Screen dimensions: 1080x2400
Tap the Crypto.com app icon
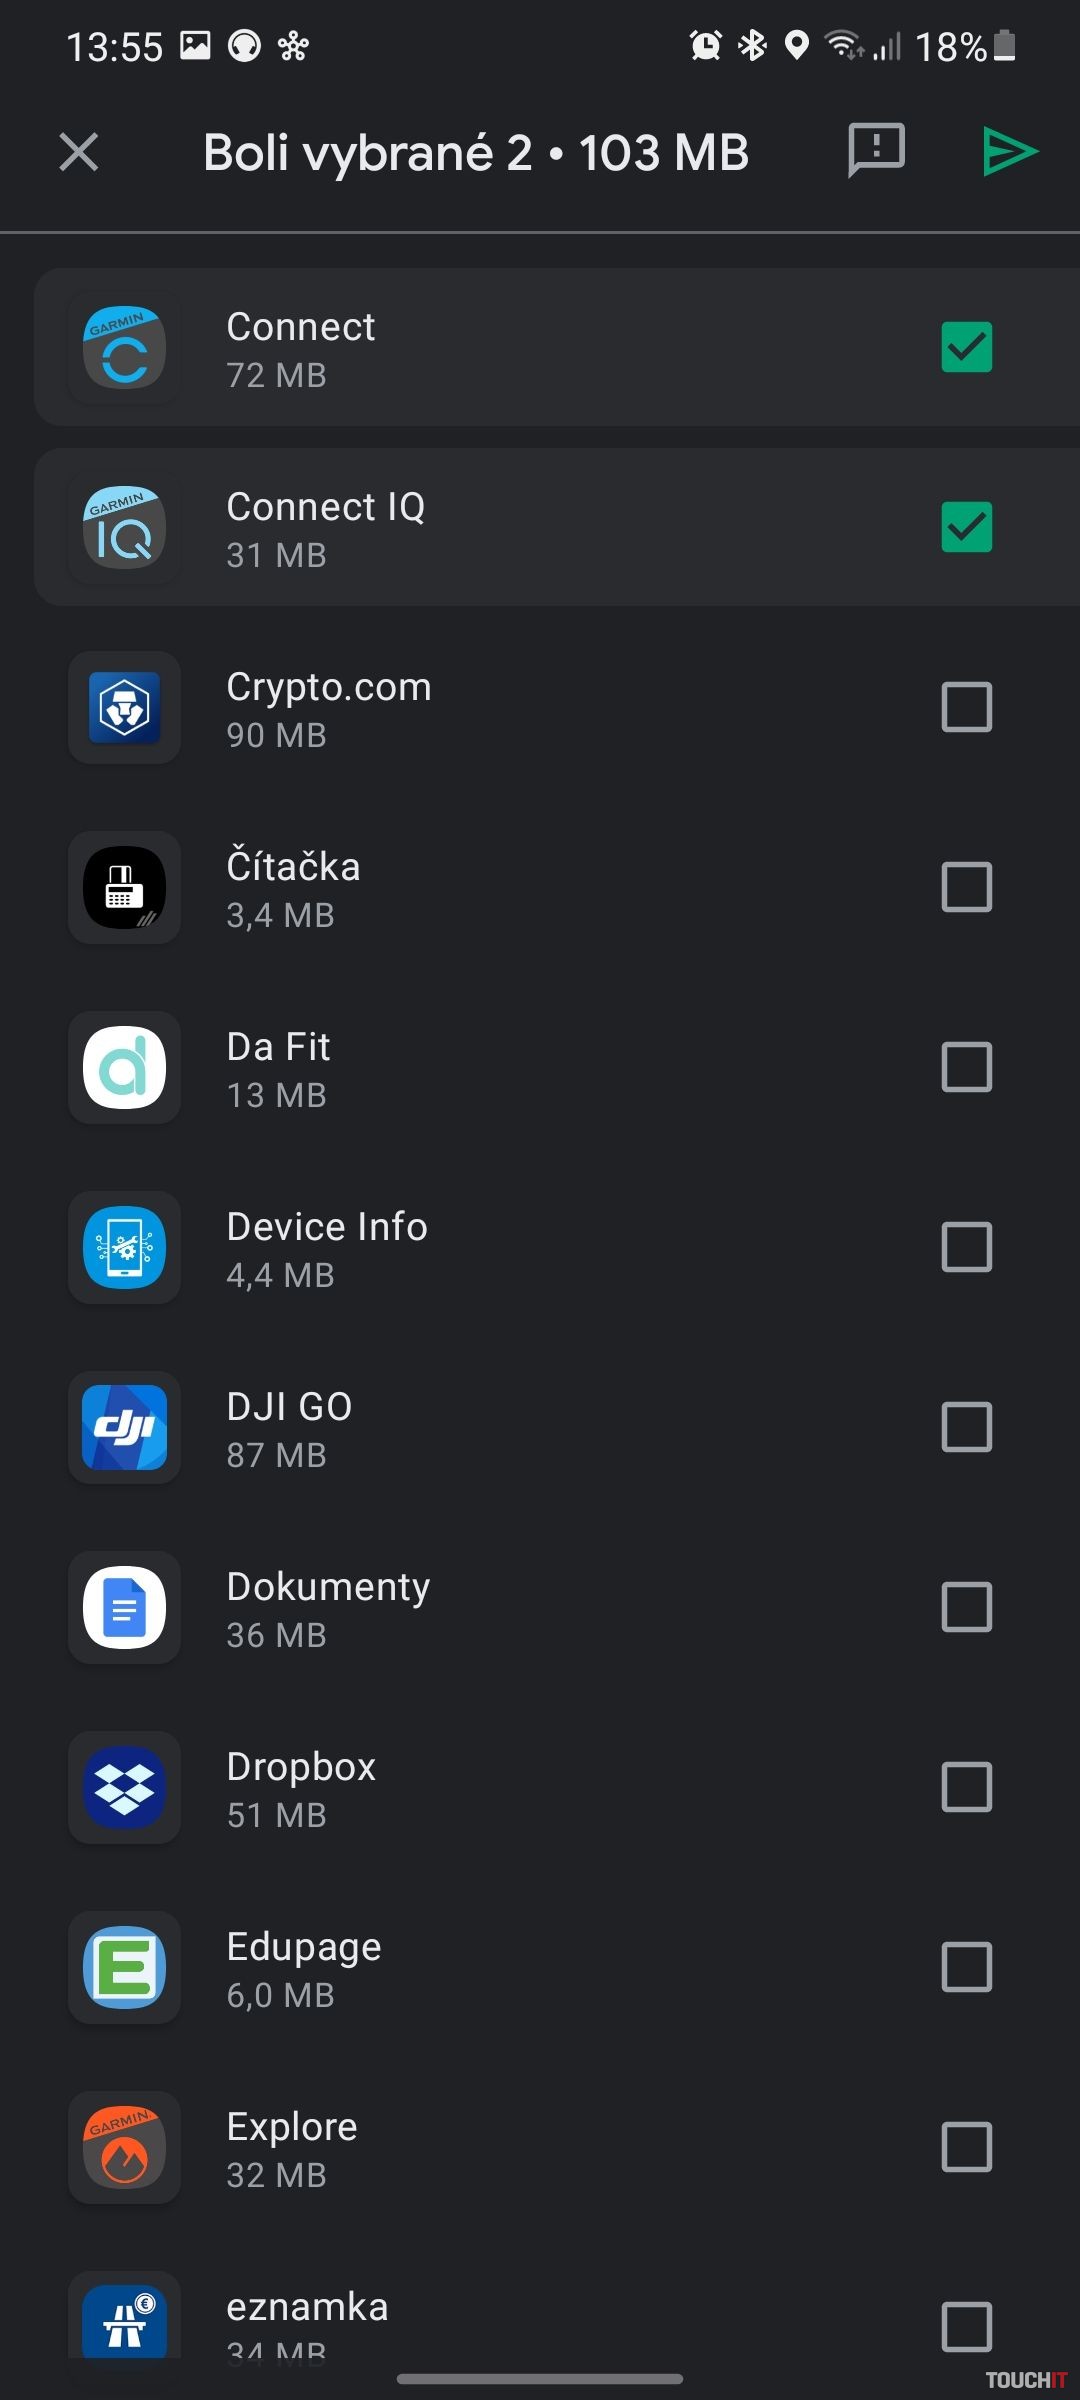pos(124,708)
